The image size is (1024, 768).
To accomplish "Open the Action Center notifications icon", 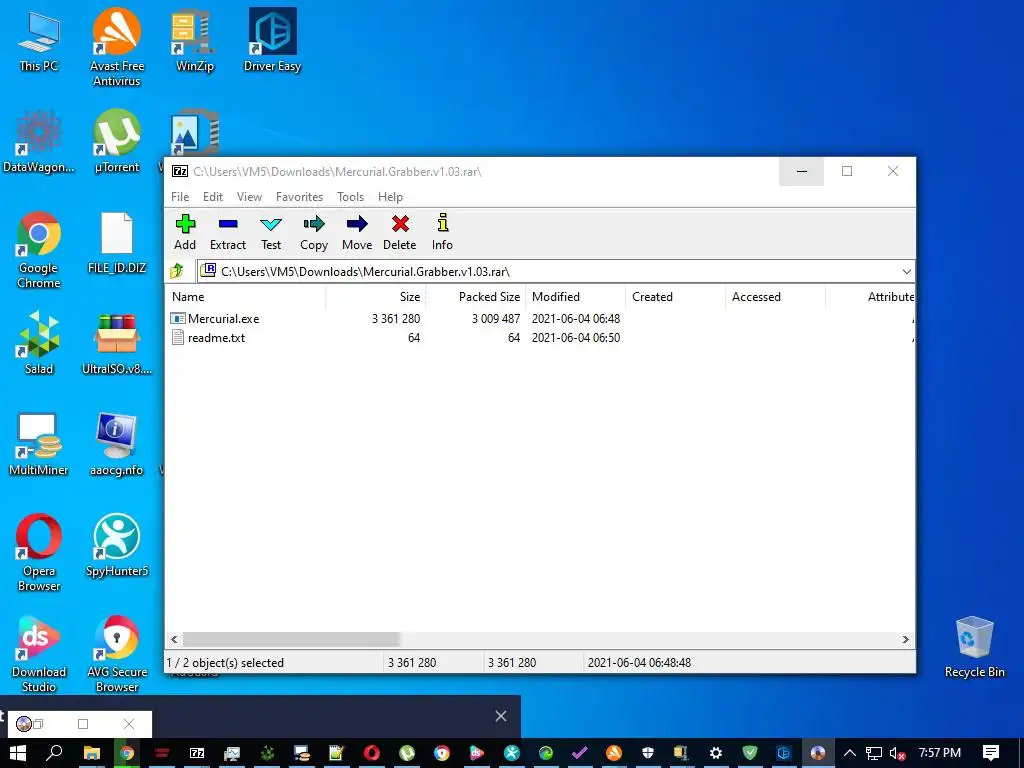I will click(x=991, y=753).
